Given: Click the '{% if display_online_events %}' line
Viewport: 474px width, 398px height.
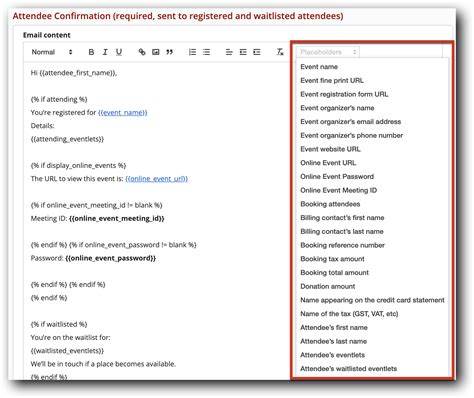Looking at the screenshot, I should [78, 165].
